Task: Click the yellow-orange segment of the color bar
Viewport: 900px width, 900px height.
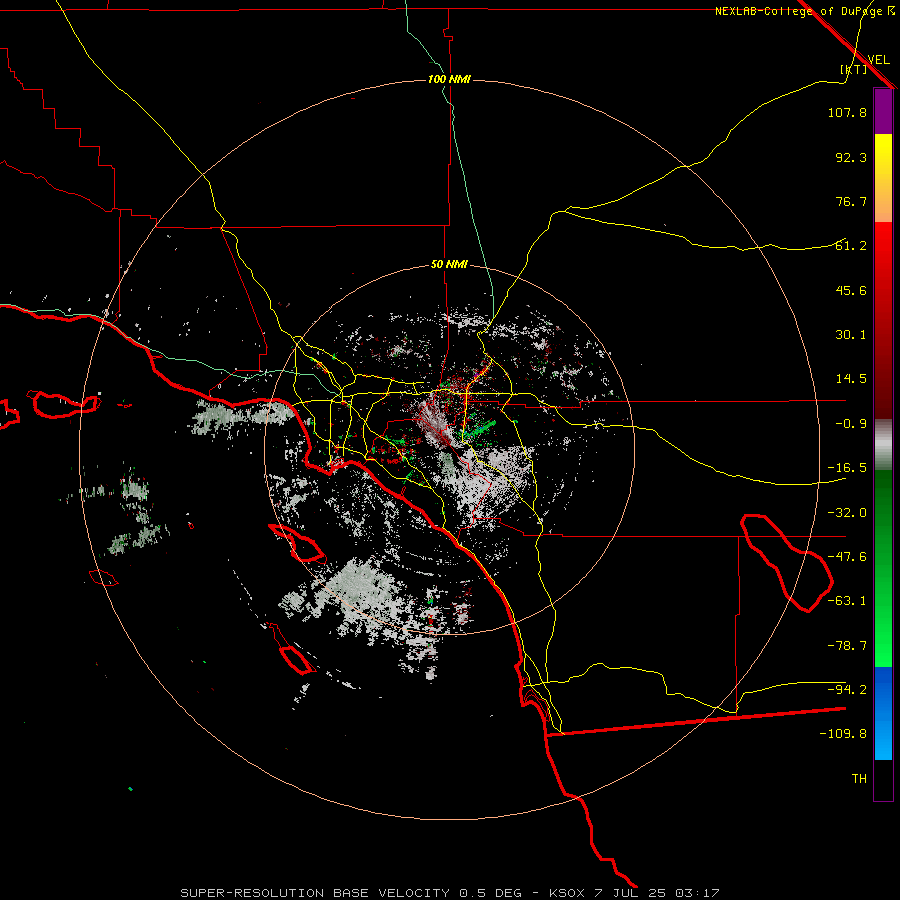Action: [x=883, y=178]
